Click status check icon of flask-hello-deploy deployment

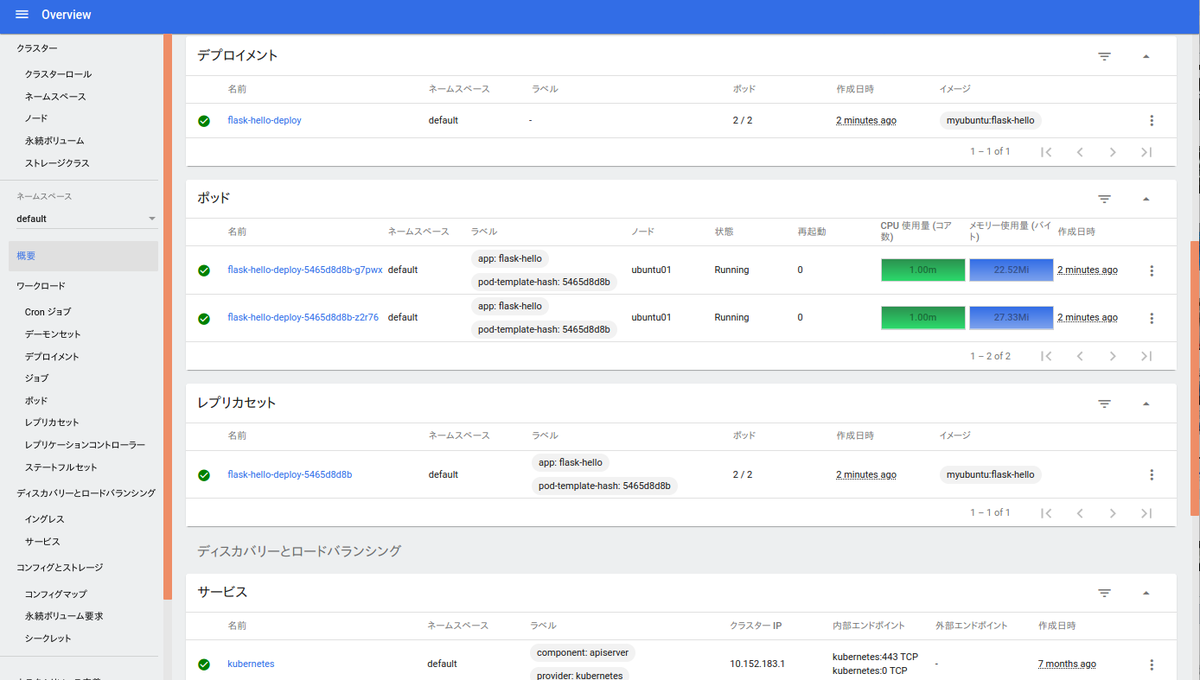(204, 121)
